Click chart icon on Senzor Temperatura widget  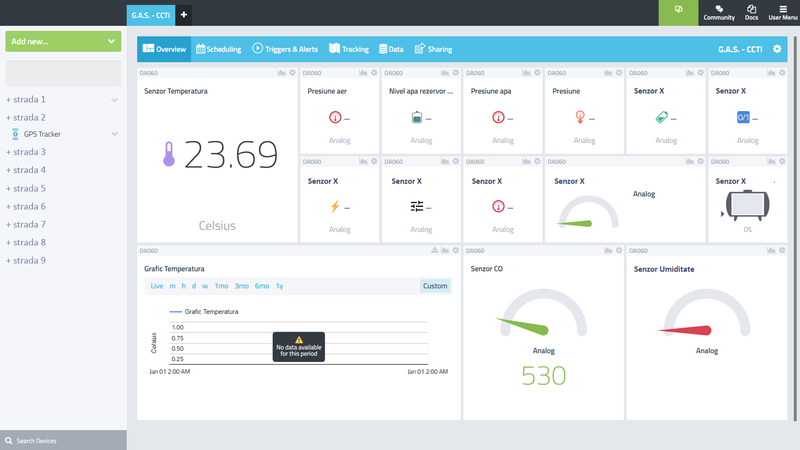coord(281,73)
